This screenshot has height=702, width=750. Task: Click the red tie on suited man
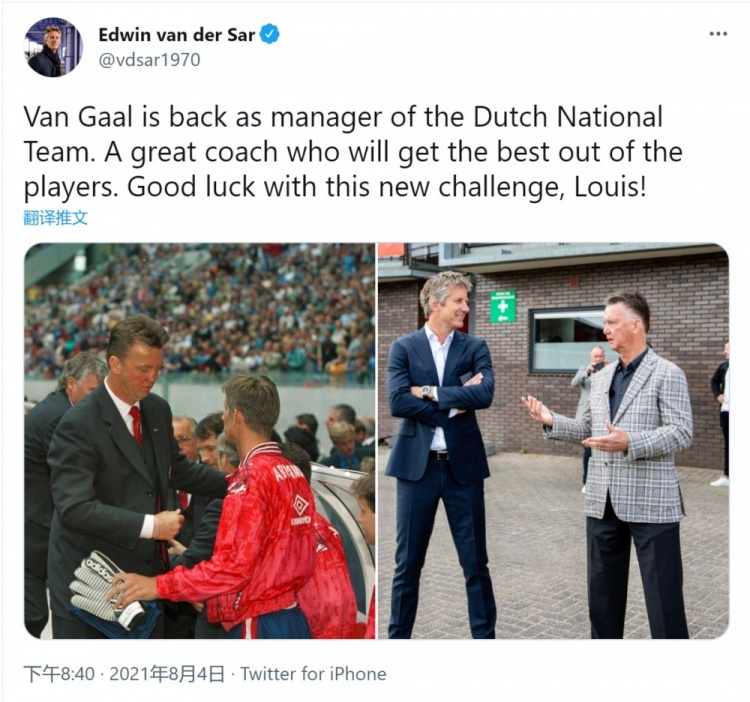tap(136, 425)
